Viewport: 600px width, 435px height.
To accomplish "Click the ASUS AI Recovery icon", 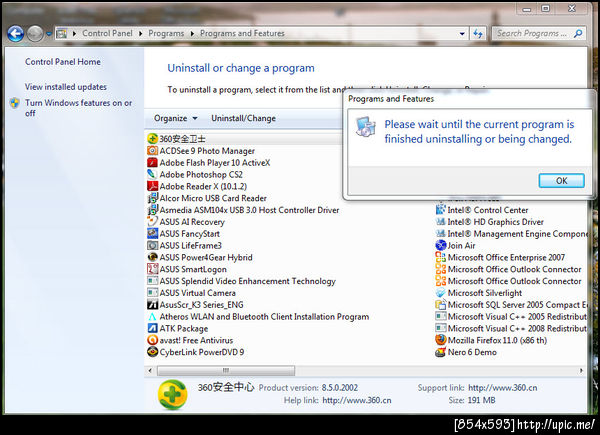I will coord(153,222).
